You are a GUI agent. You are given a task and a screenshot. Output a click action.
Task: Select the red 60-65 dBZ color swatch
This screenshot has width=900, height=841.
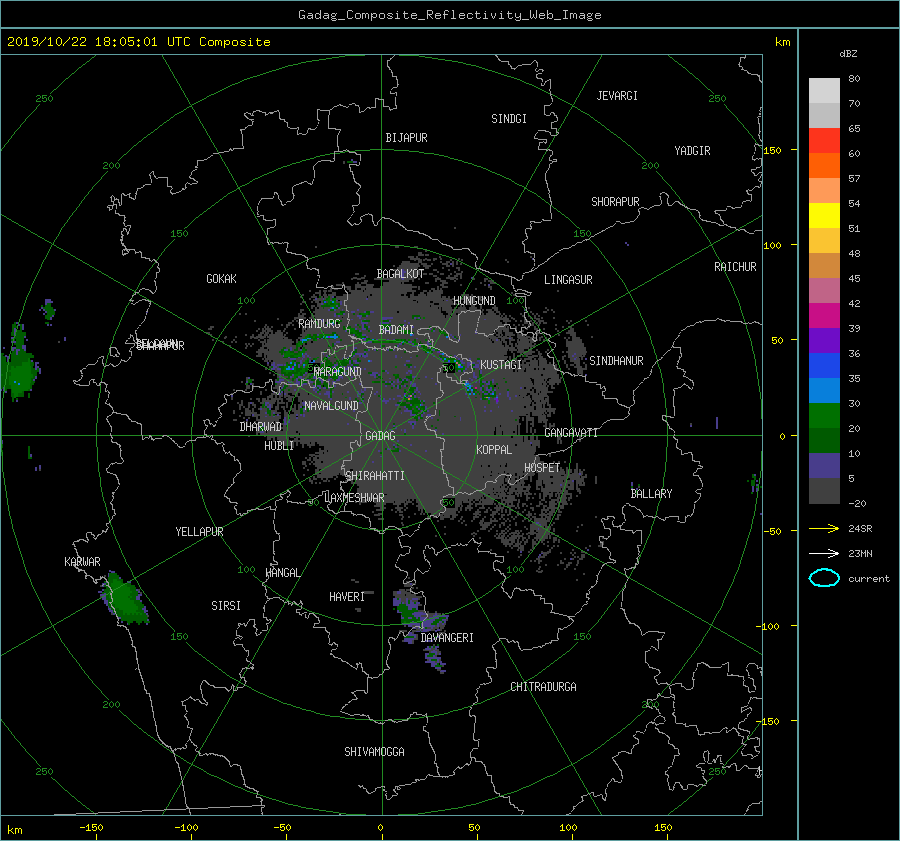tap(824, 141)
